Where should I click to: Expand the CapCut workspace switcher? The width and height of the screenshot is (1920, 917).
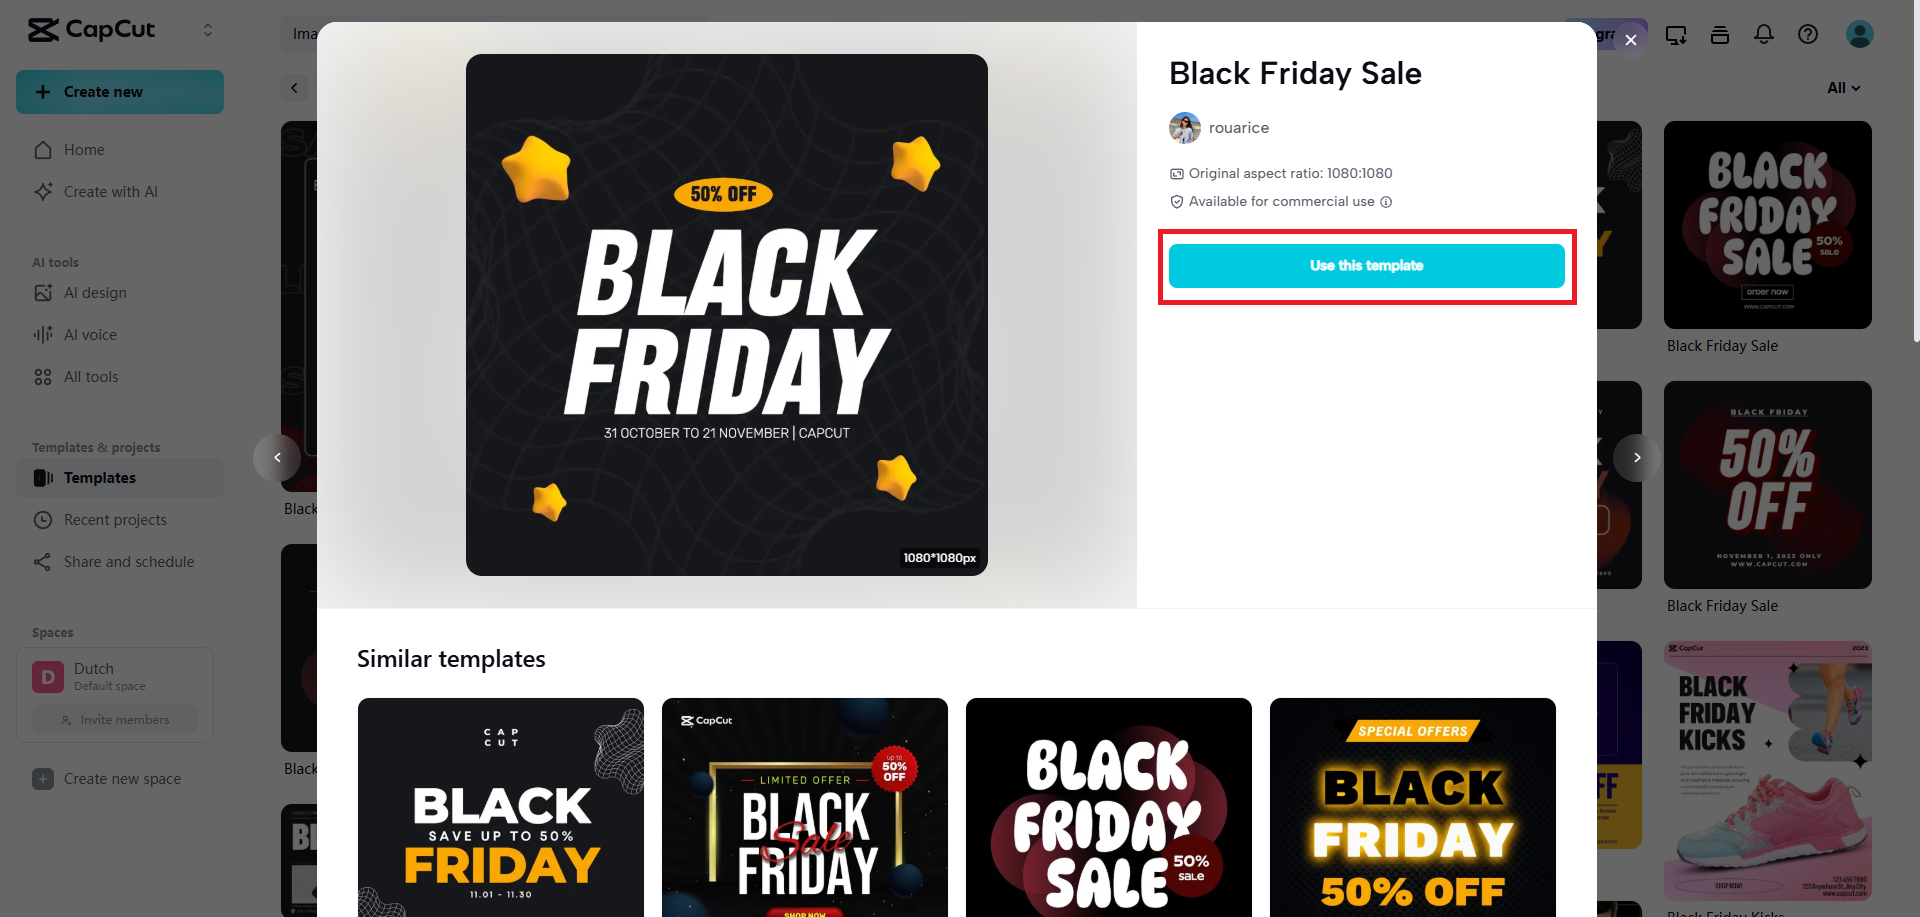[208, 30]
